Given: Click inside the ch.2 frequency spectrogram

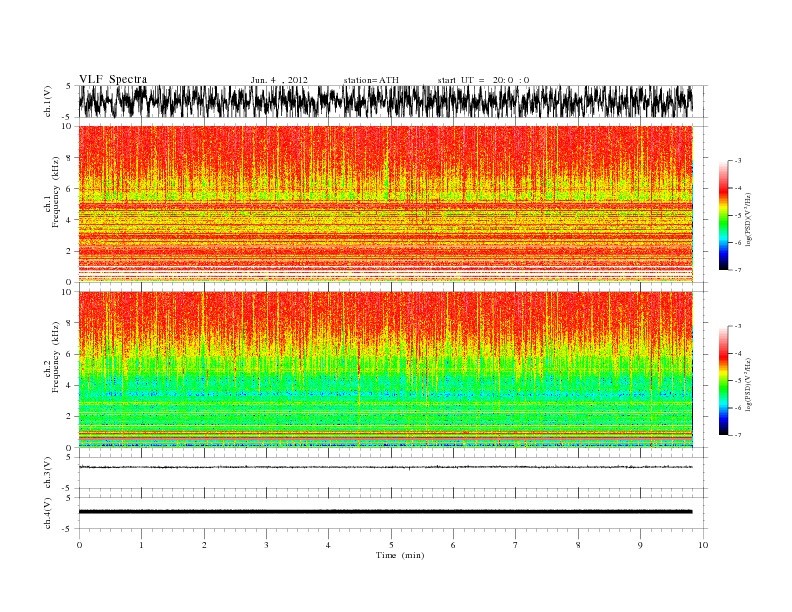Looking at the screenshot, I should [x=385, y=370].
